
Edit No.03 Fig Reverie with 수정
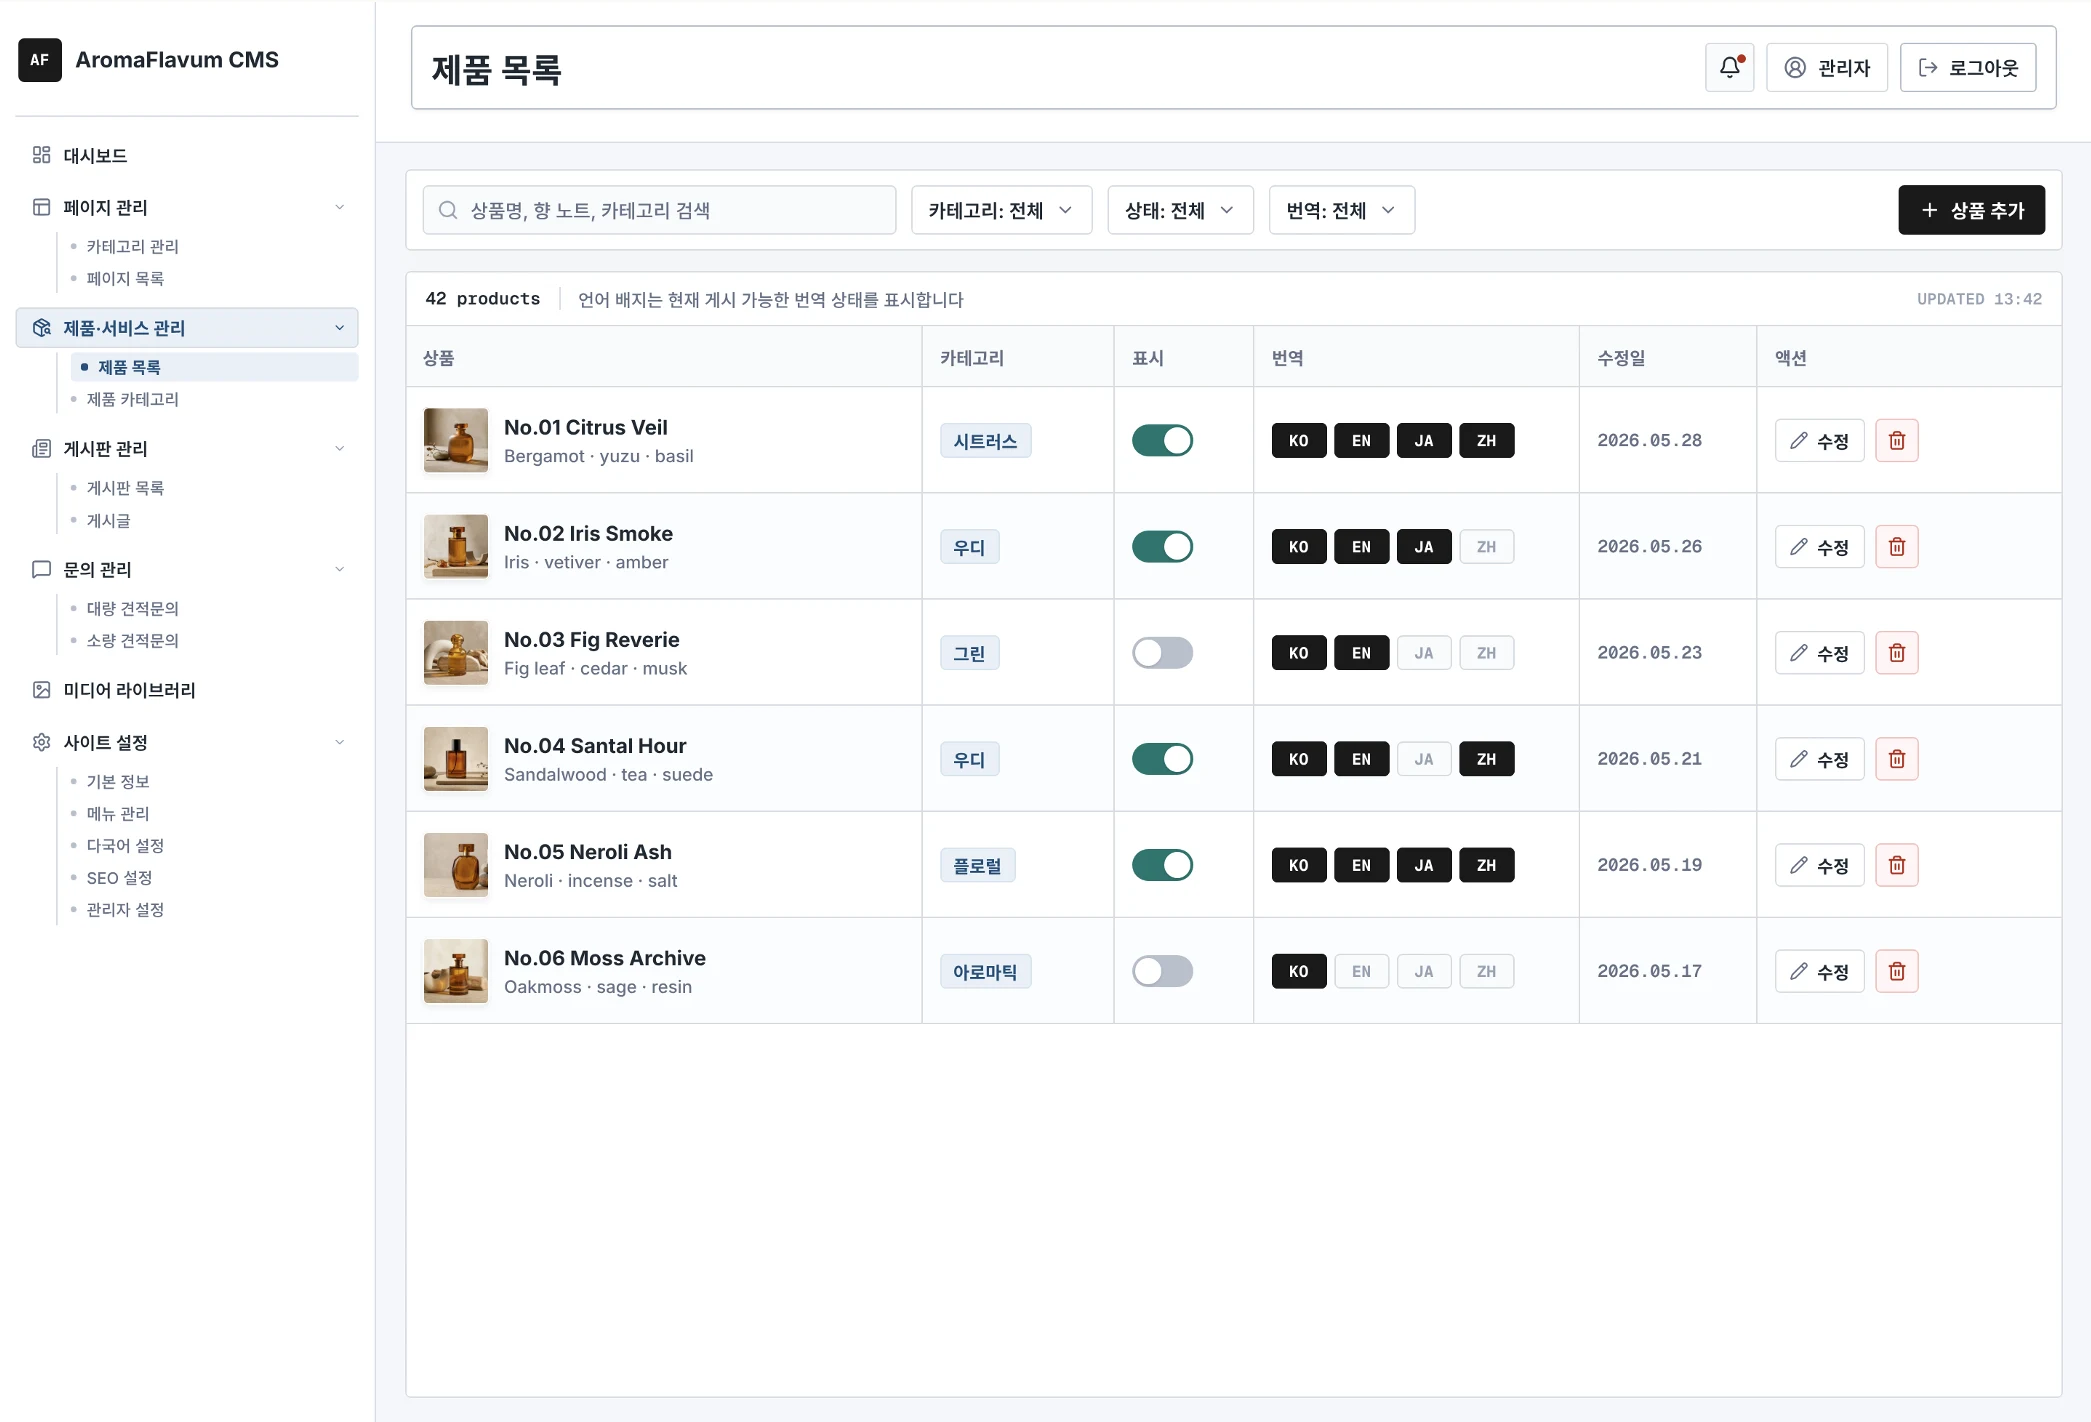[1819, 652]
